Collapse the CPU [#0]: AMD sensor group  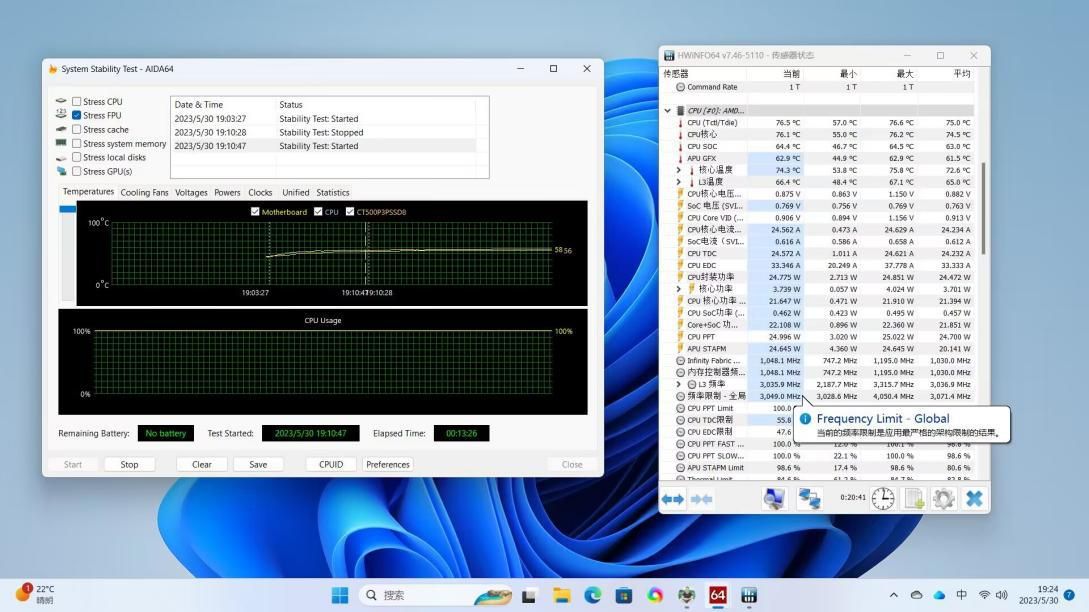pyautogui.click(x=668, y=111)
